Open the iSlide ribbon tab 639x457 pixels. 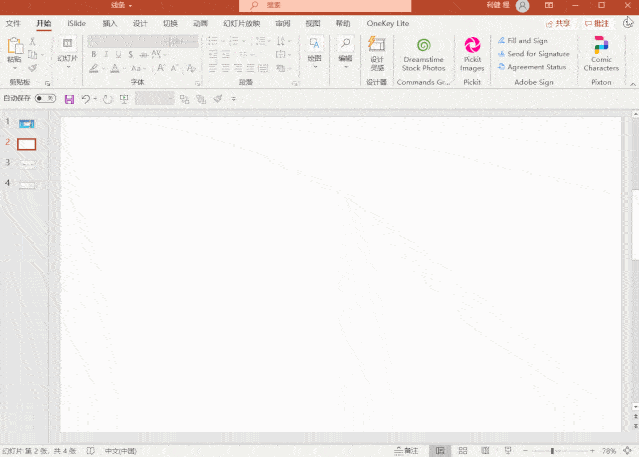point(76,22)
